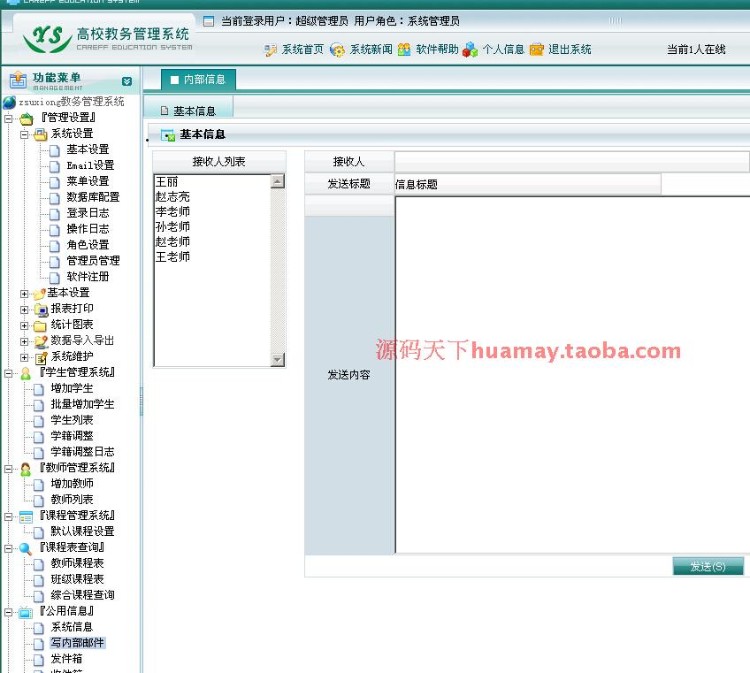Expand the 统计图表 tree node
The width and height of the screenshot is (750, 673).
click(x=24, y=326)
